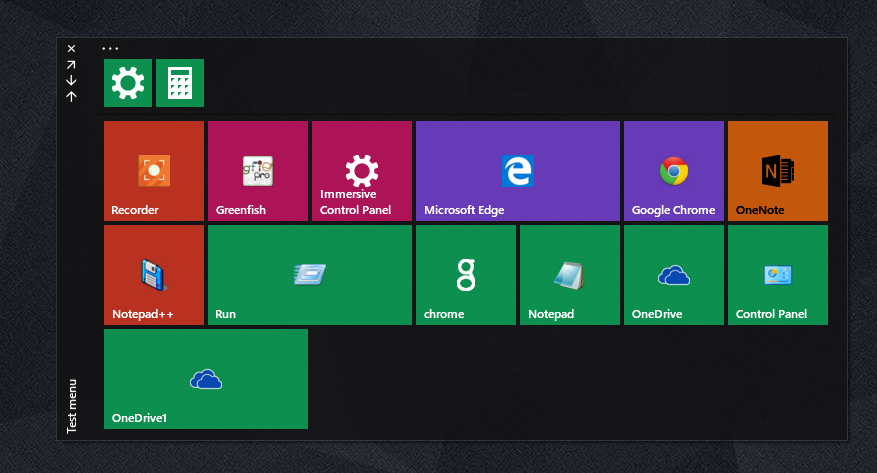Click the diagonal arrow expand button

pyautogui.click(x=71, y=64)
